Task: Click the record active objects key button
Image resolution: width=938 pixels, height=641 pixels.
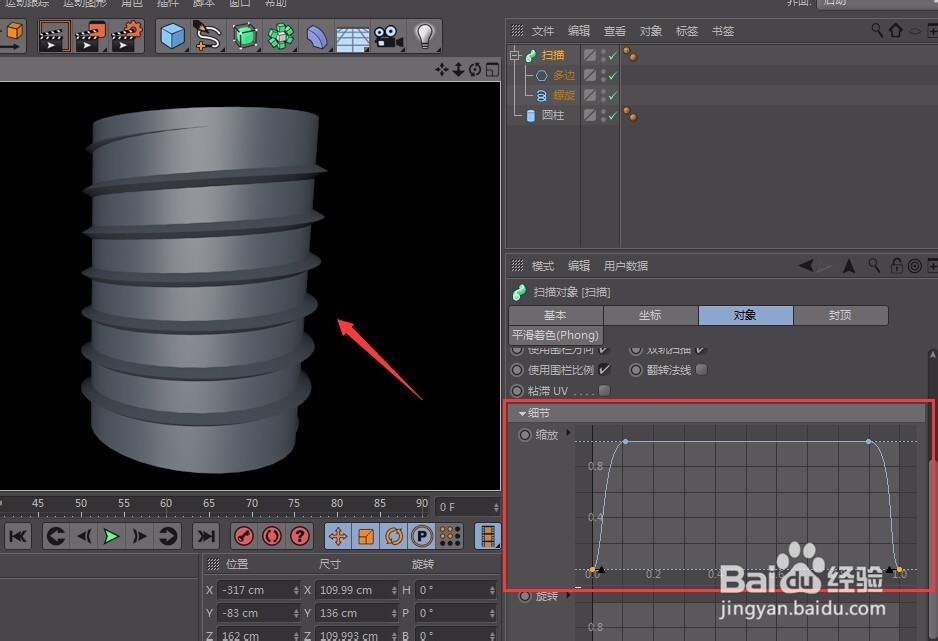Action: pyautogui.click(x=244, y=536)
